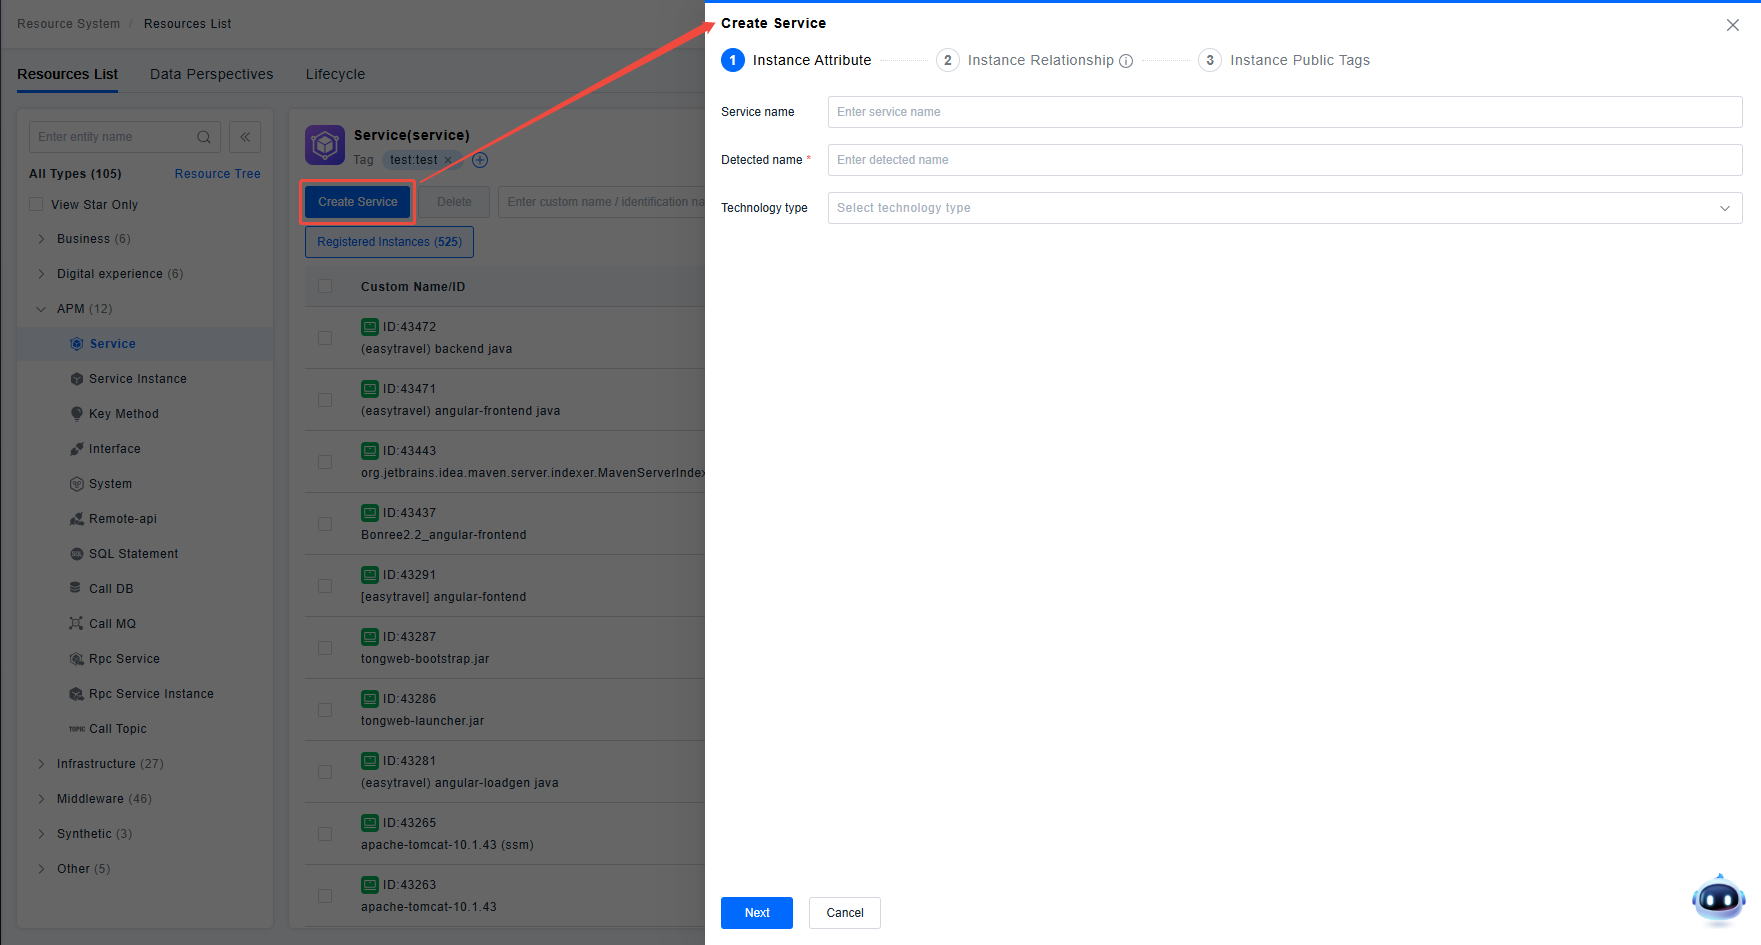Enable the View Star Only checkbox
Viewport: 1761px width, 945px height.
pos(36,205)
